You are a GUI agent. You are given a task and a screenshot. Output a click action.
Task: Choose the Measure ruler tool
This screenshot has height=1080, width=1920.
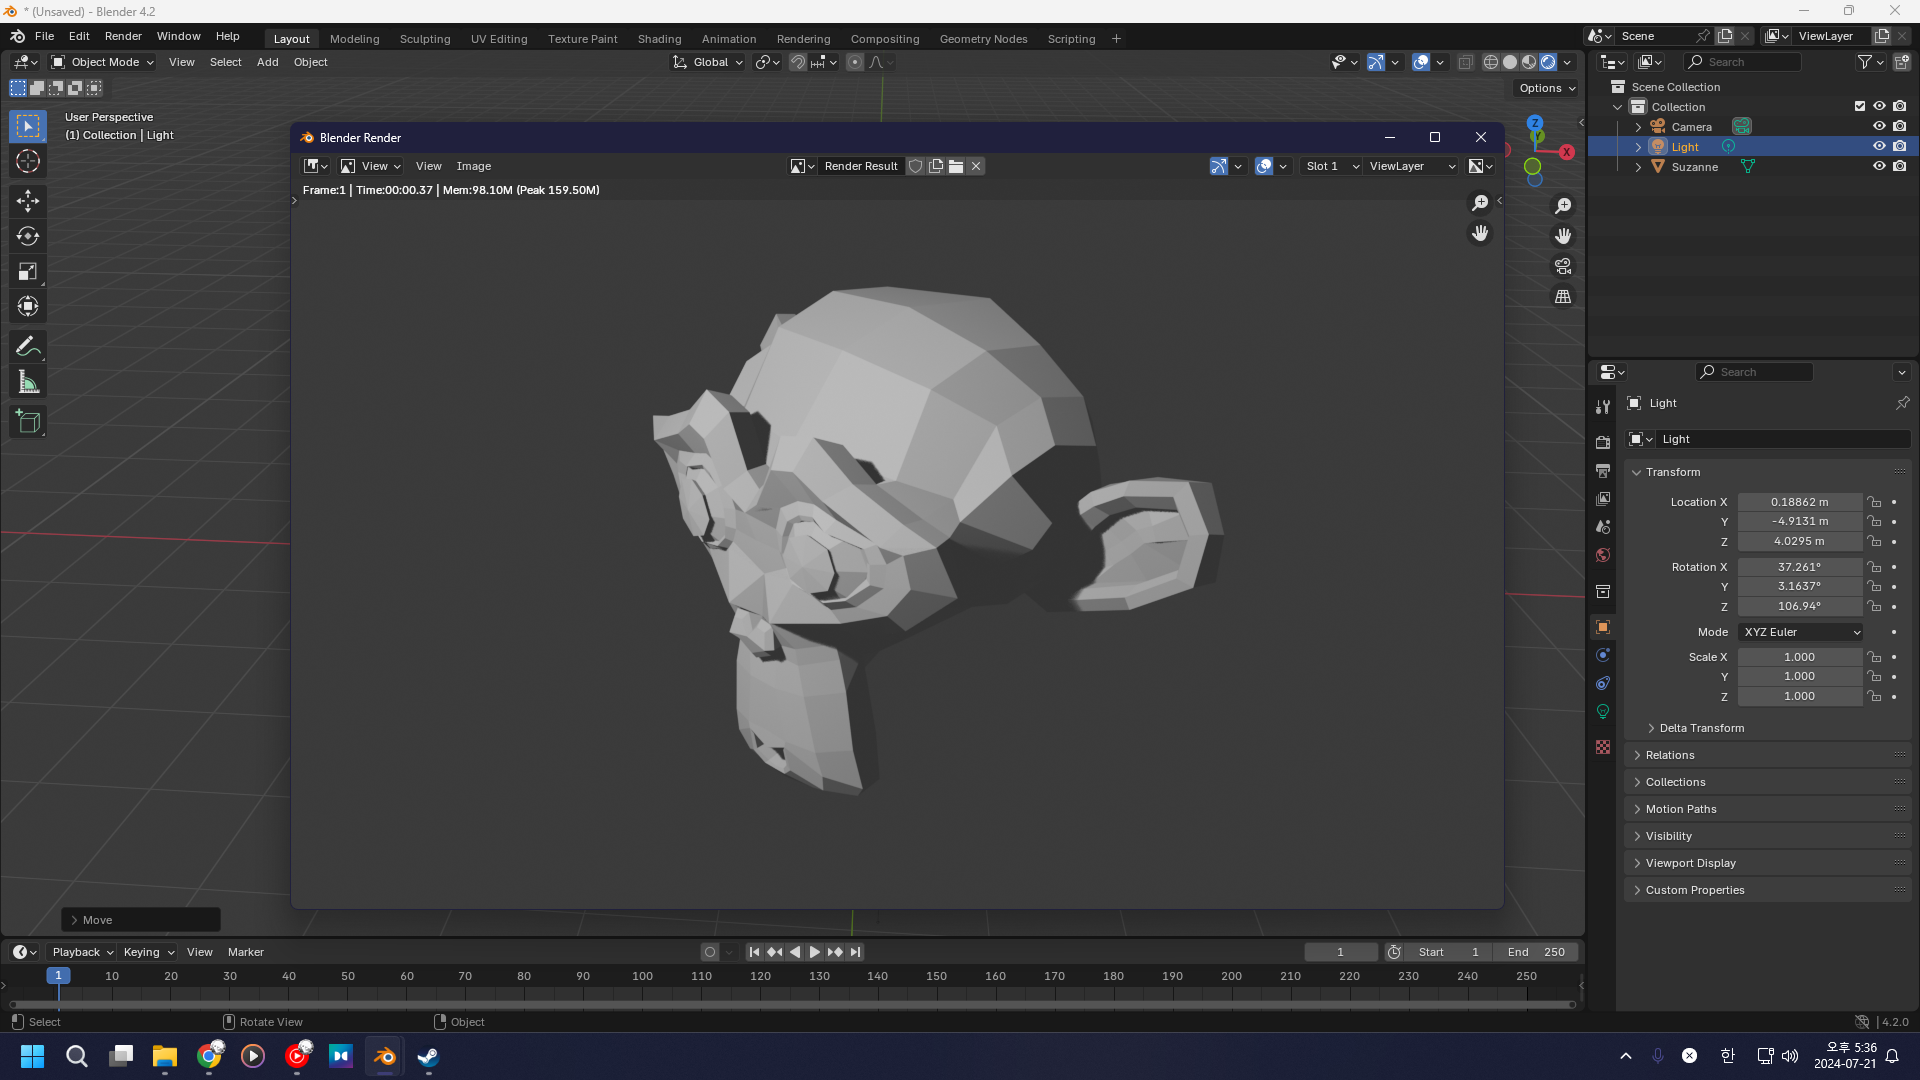click(x=28, y=382)
